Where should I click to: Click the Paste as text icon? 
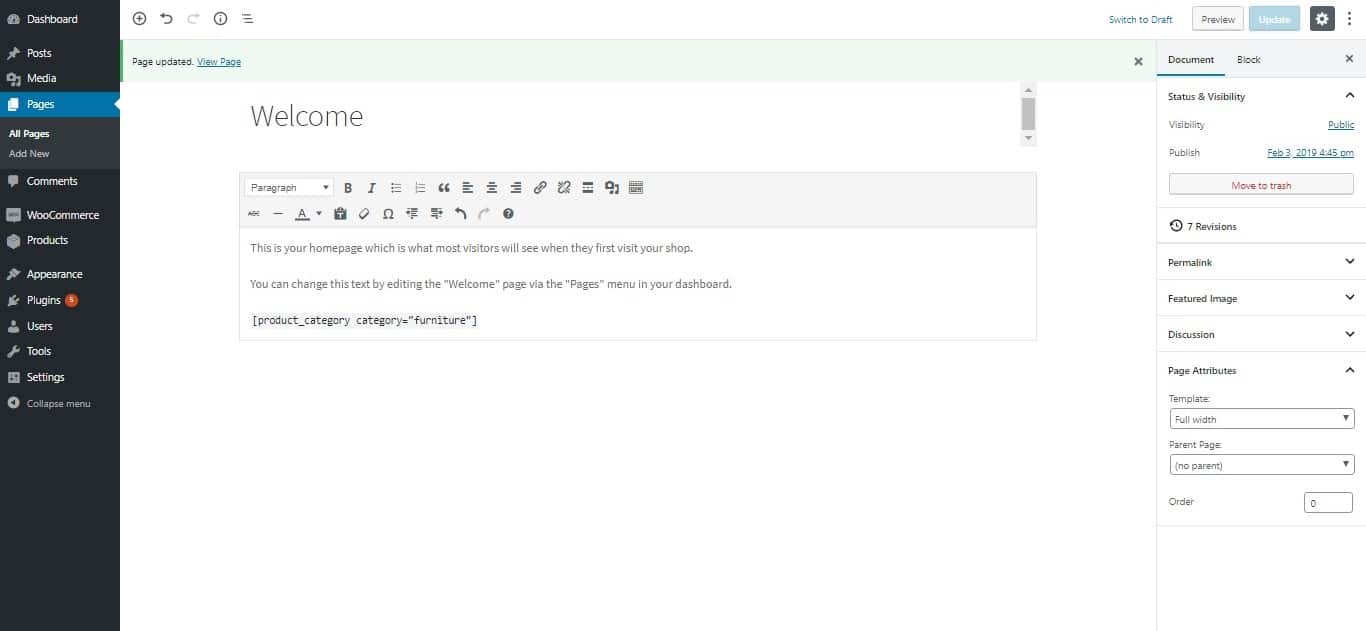point(340,213)
